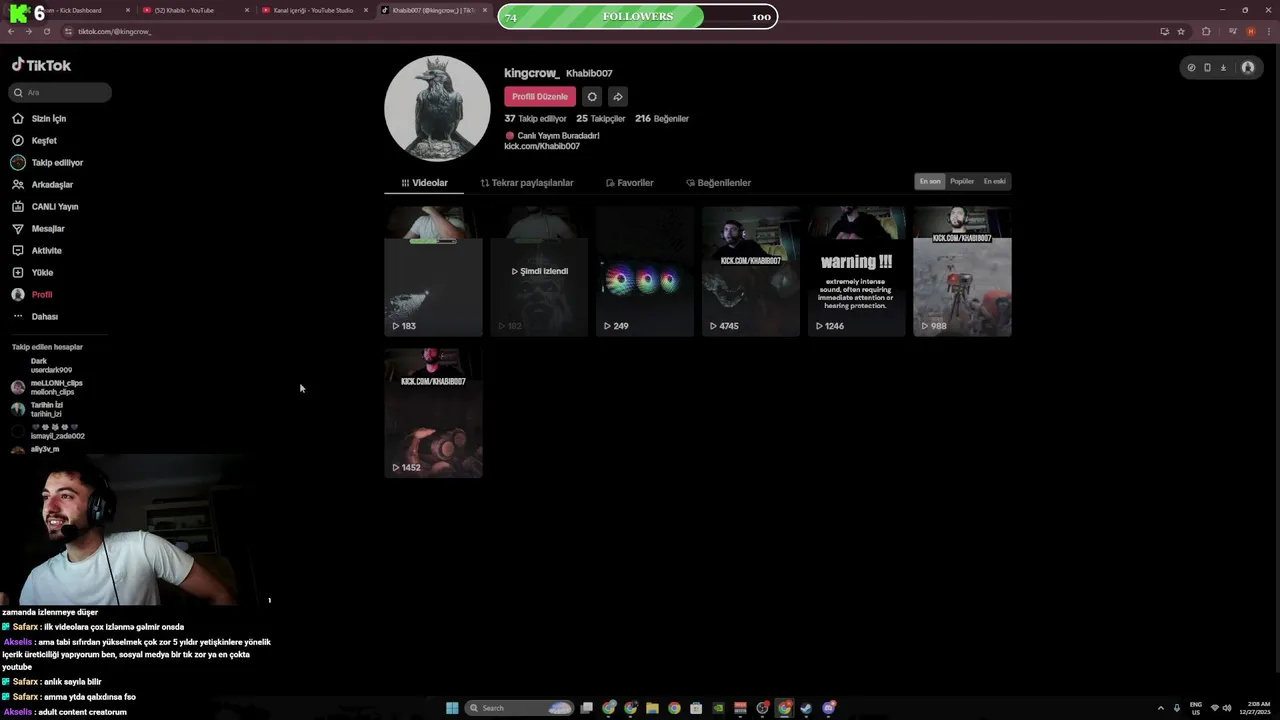Image resolution: width=1280 pixels, height=720 pixels.
Task: Open the kick.com/Khabib007 bio link
Action: (x=542, y=147)
